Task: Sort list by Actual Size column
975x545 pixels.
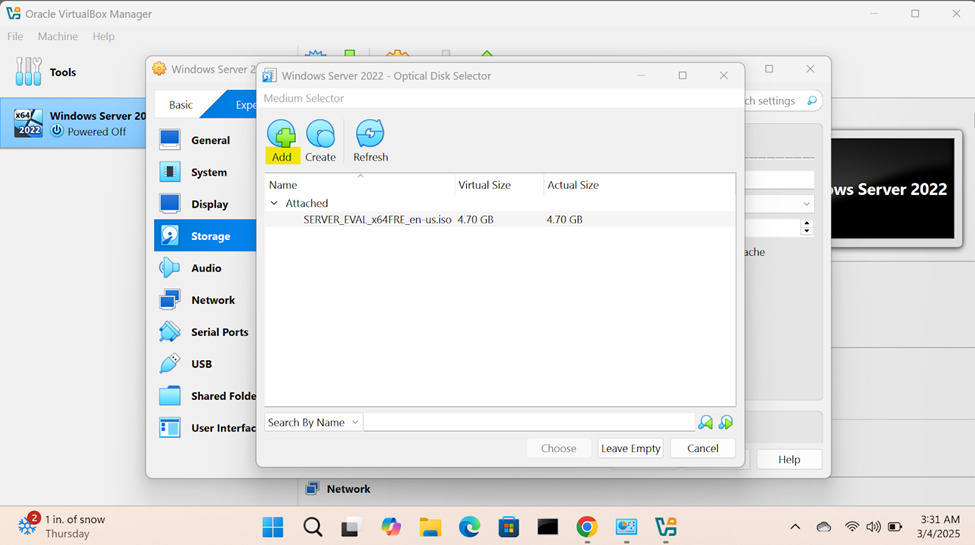Action: pos(639,185)
